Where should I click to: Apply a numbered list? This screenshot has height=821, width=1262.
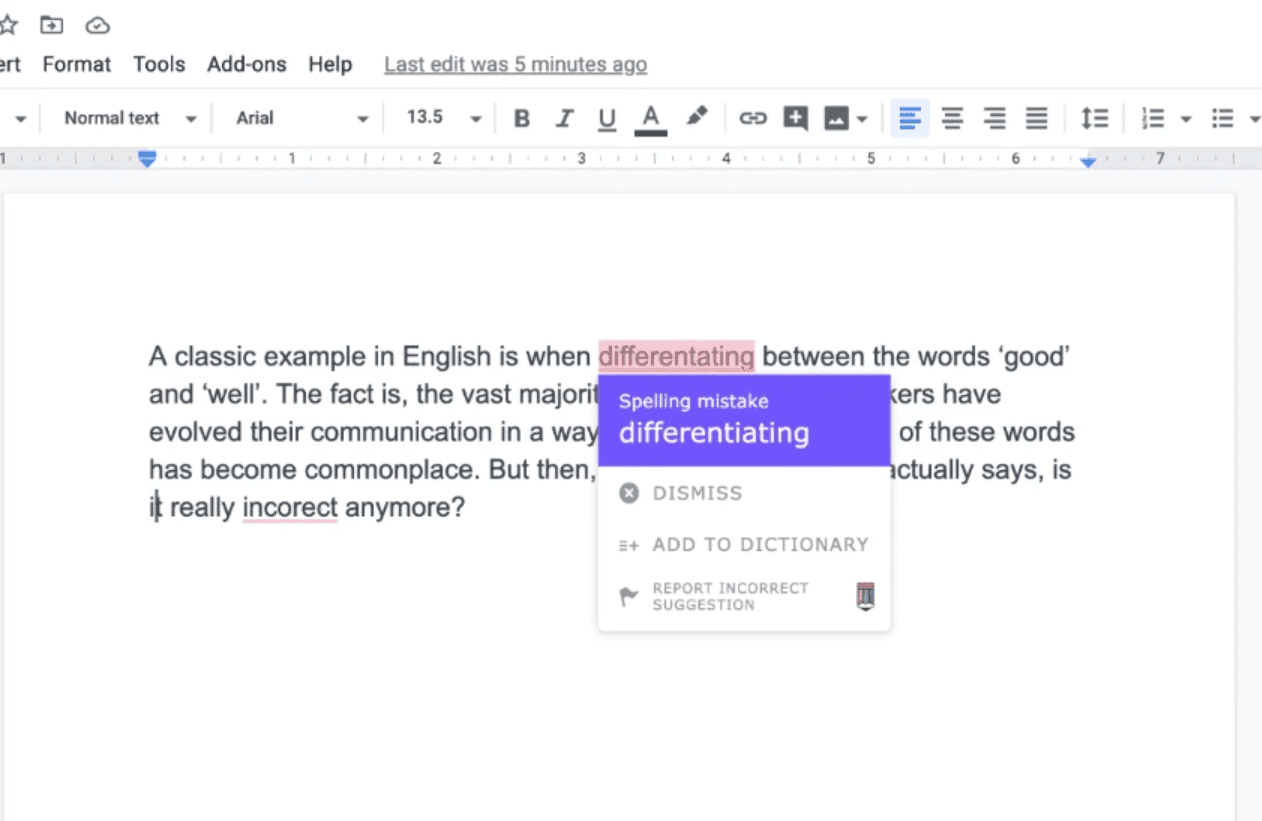pyautogui.click(x=1153, y=119)
